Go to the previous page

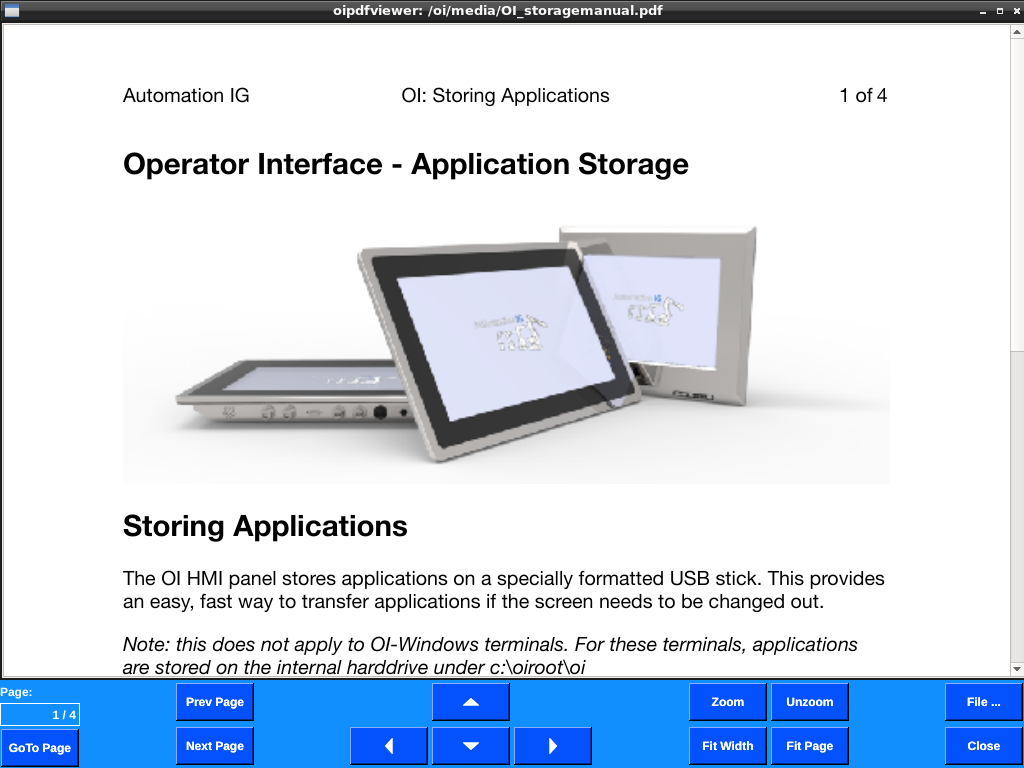(214, 702)
